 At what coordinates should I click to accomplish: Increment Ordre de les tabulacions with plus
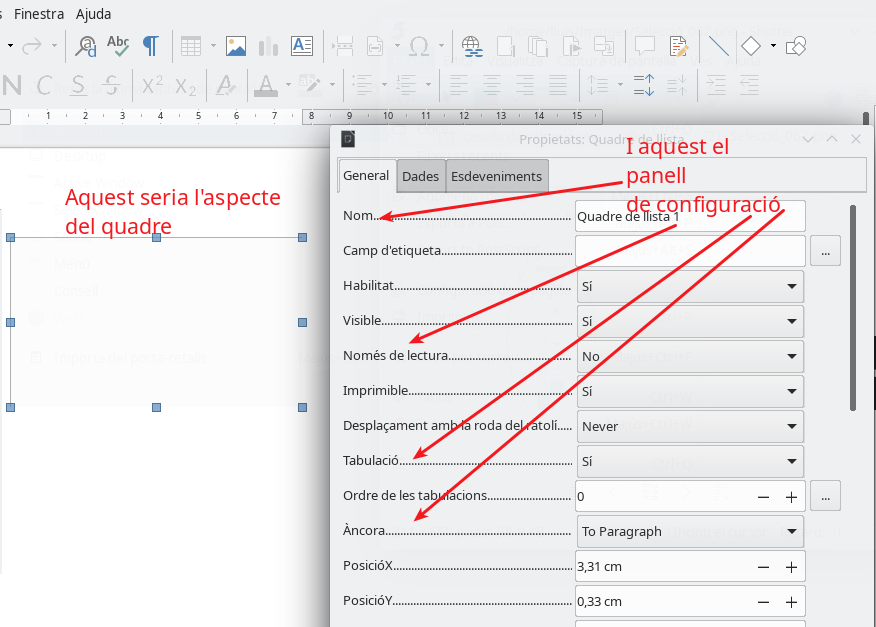point(791,496)
